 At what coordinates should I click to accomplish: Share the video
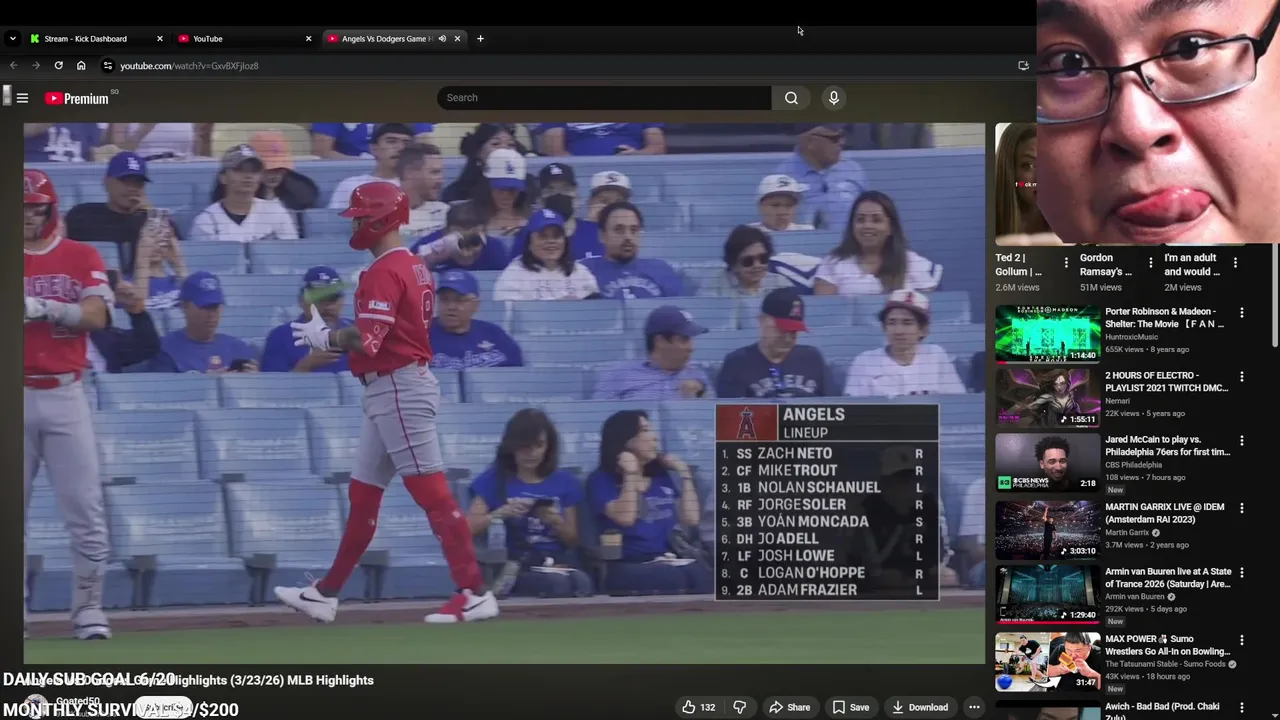pos(789,707)
